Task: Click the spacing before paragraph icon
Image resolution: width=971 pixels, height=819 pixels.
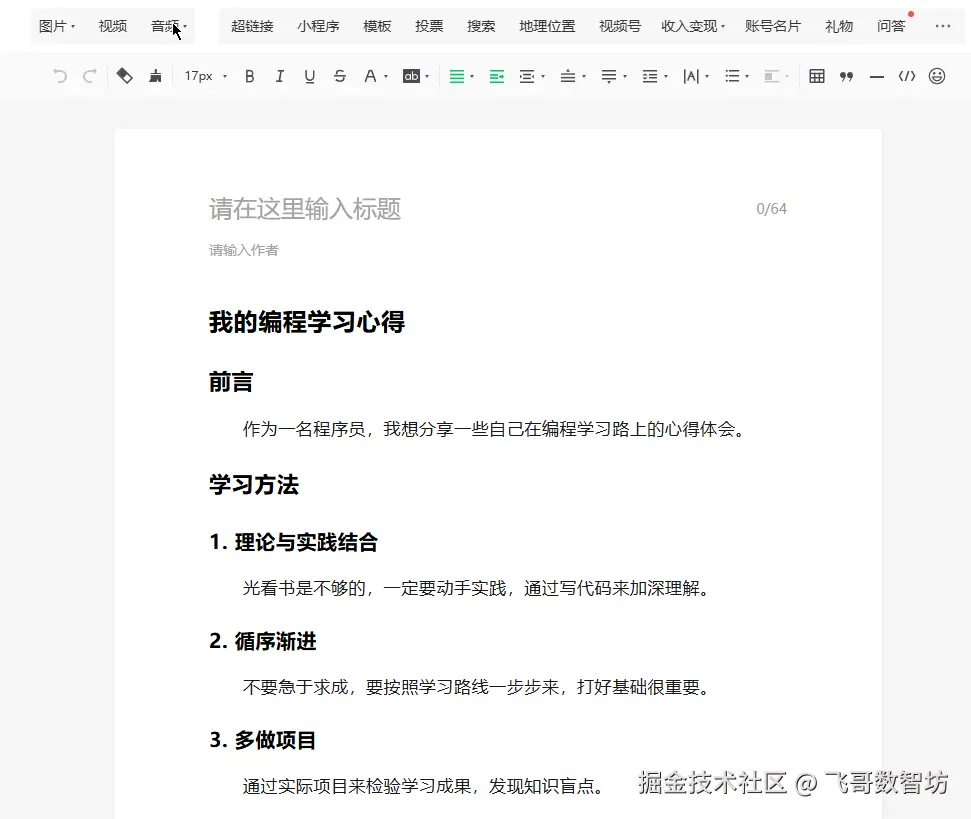Action: click(x=567, y=76)
